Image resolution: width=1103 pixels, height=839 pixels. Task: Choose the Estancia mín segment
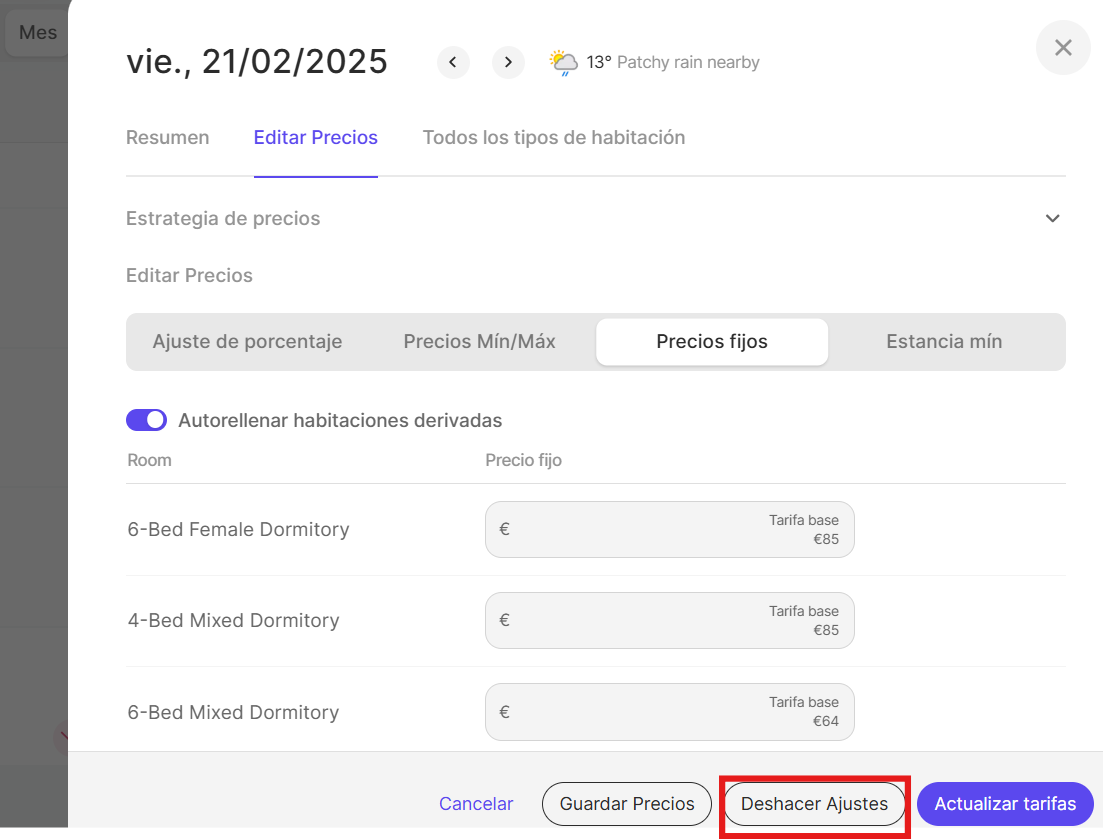click(943, 342)
